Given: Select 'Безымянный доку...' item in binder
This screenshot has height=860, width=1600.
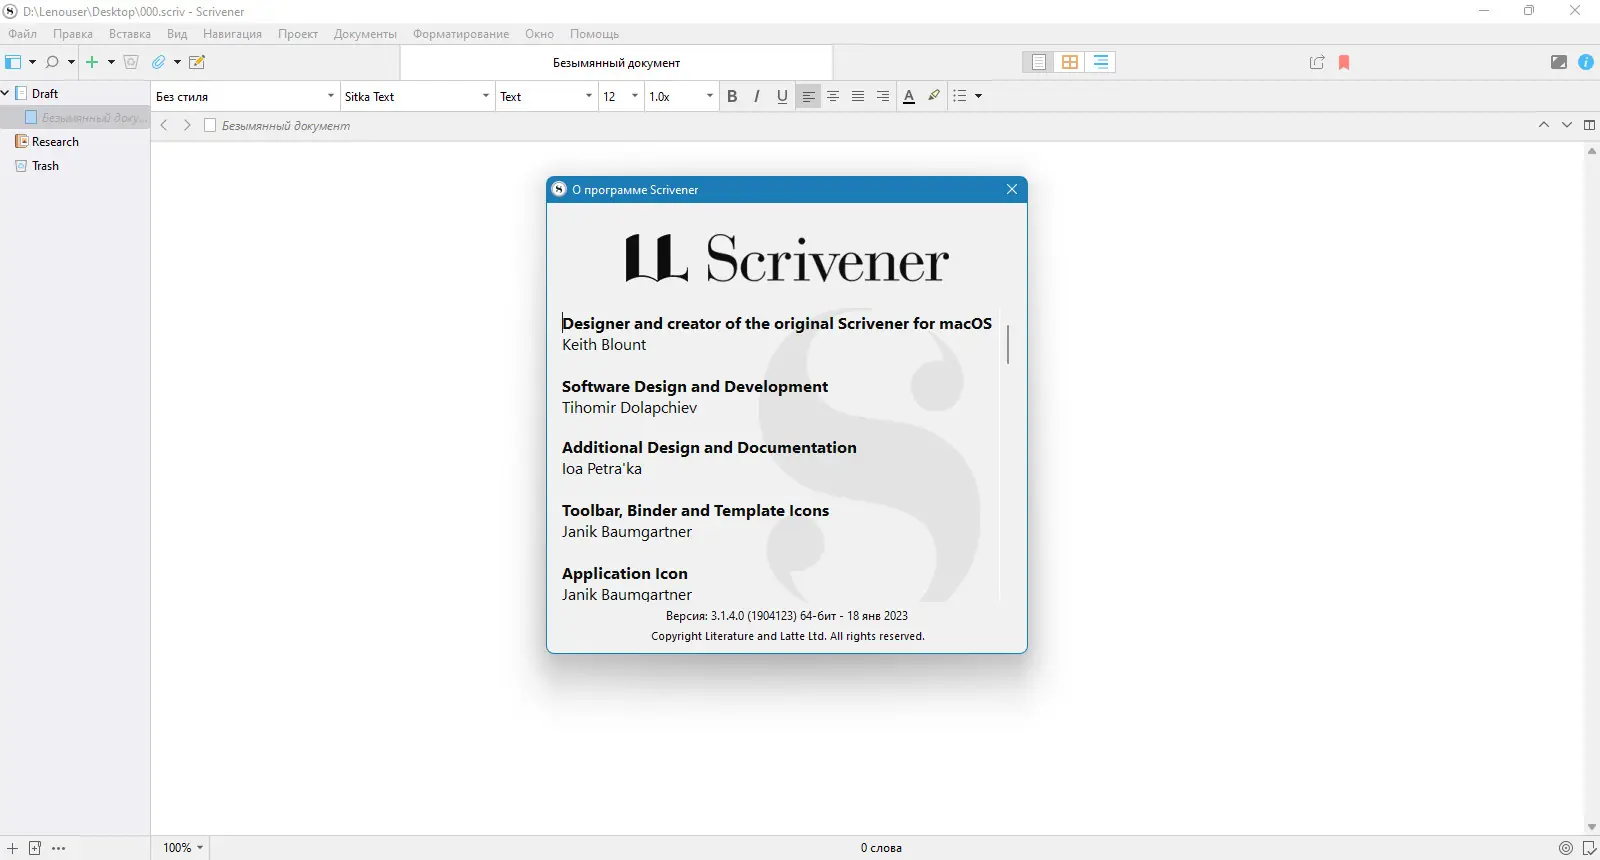Looking at the screenshot, I should pos(75,118).
